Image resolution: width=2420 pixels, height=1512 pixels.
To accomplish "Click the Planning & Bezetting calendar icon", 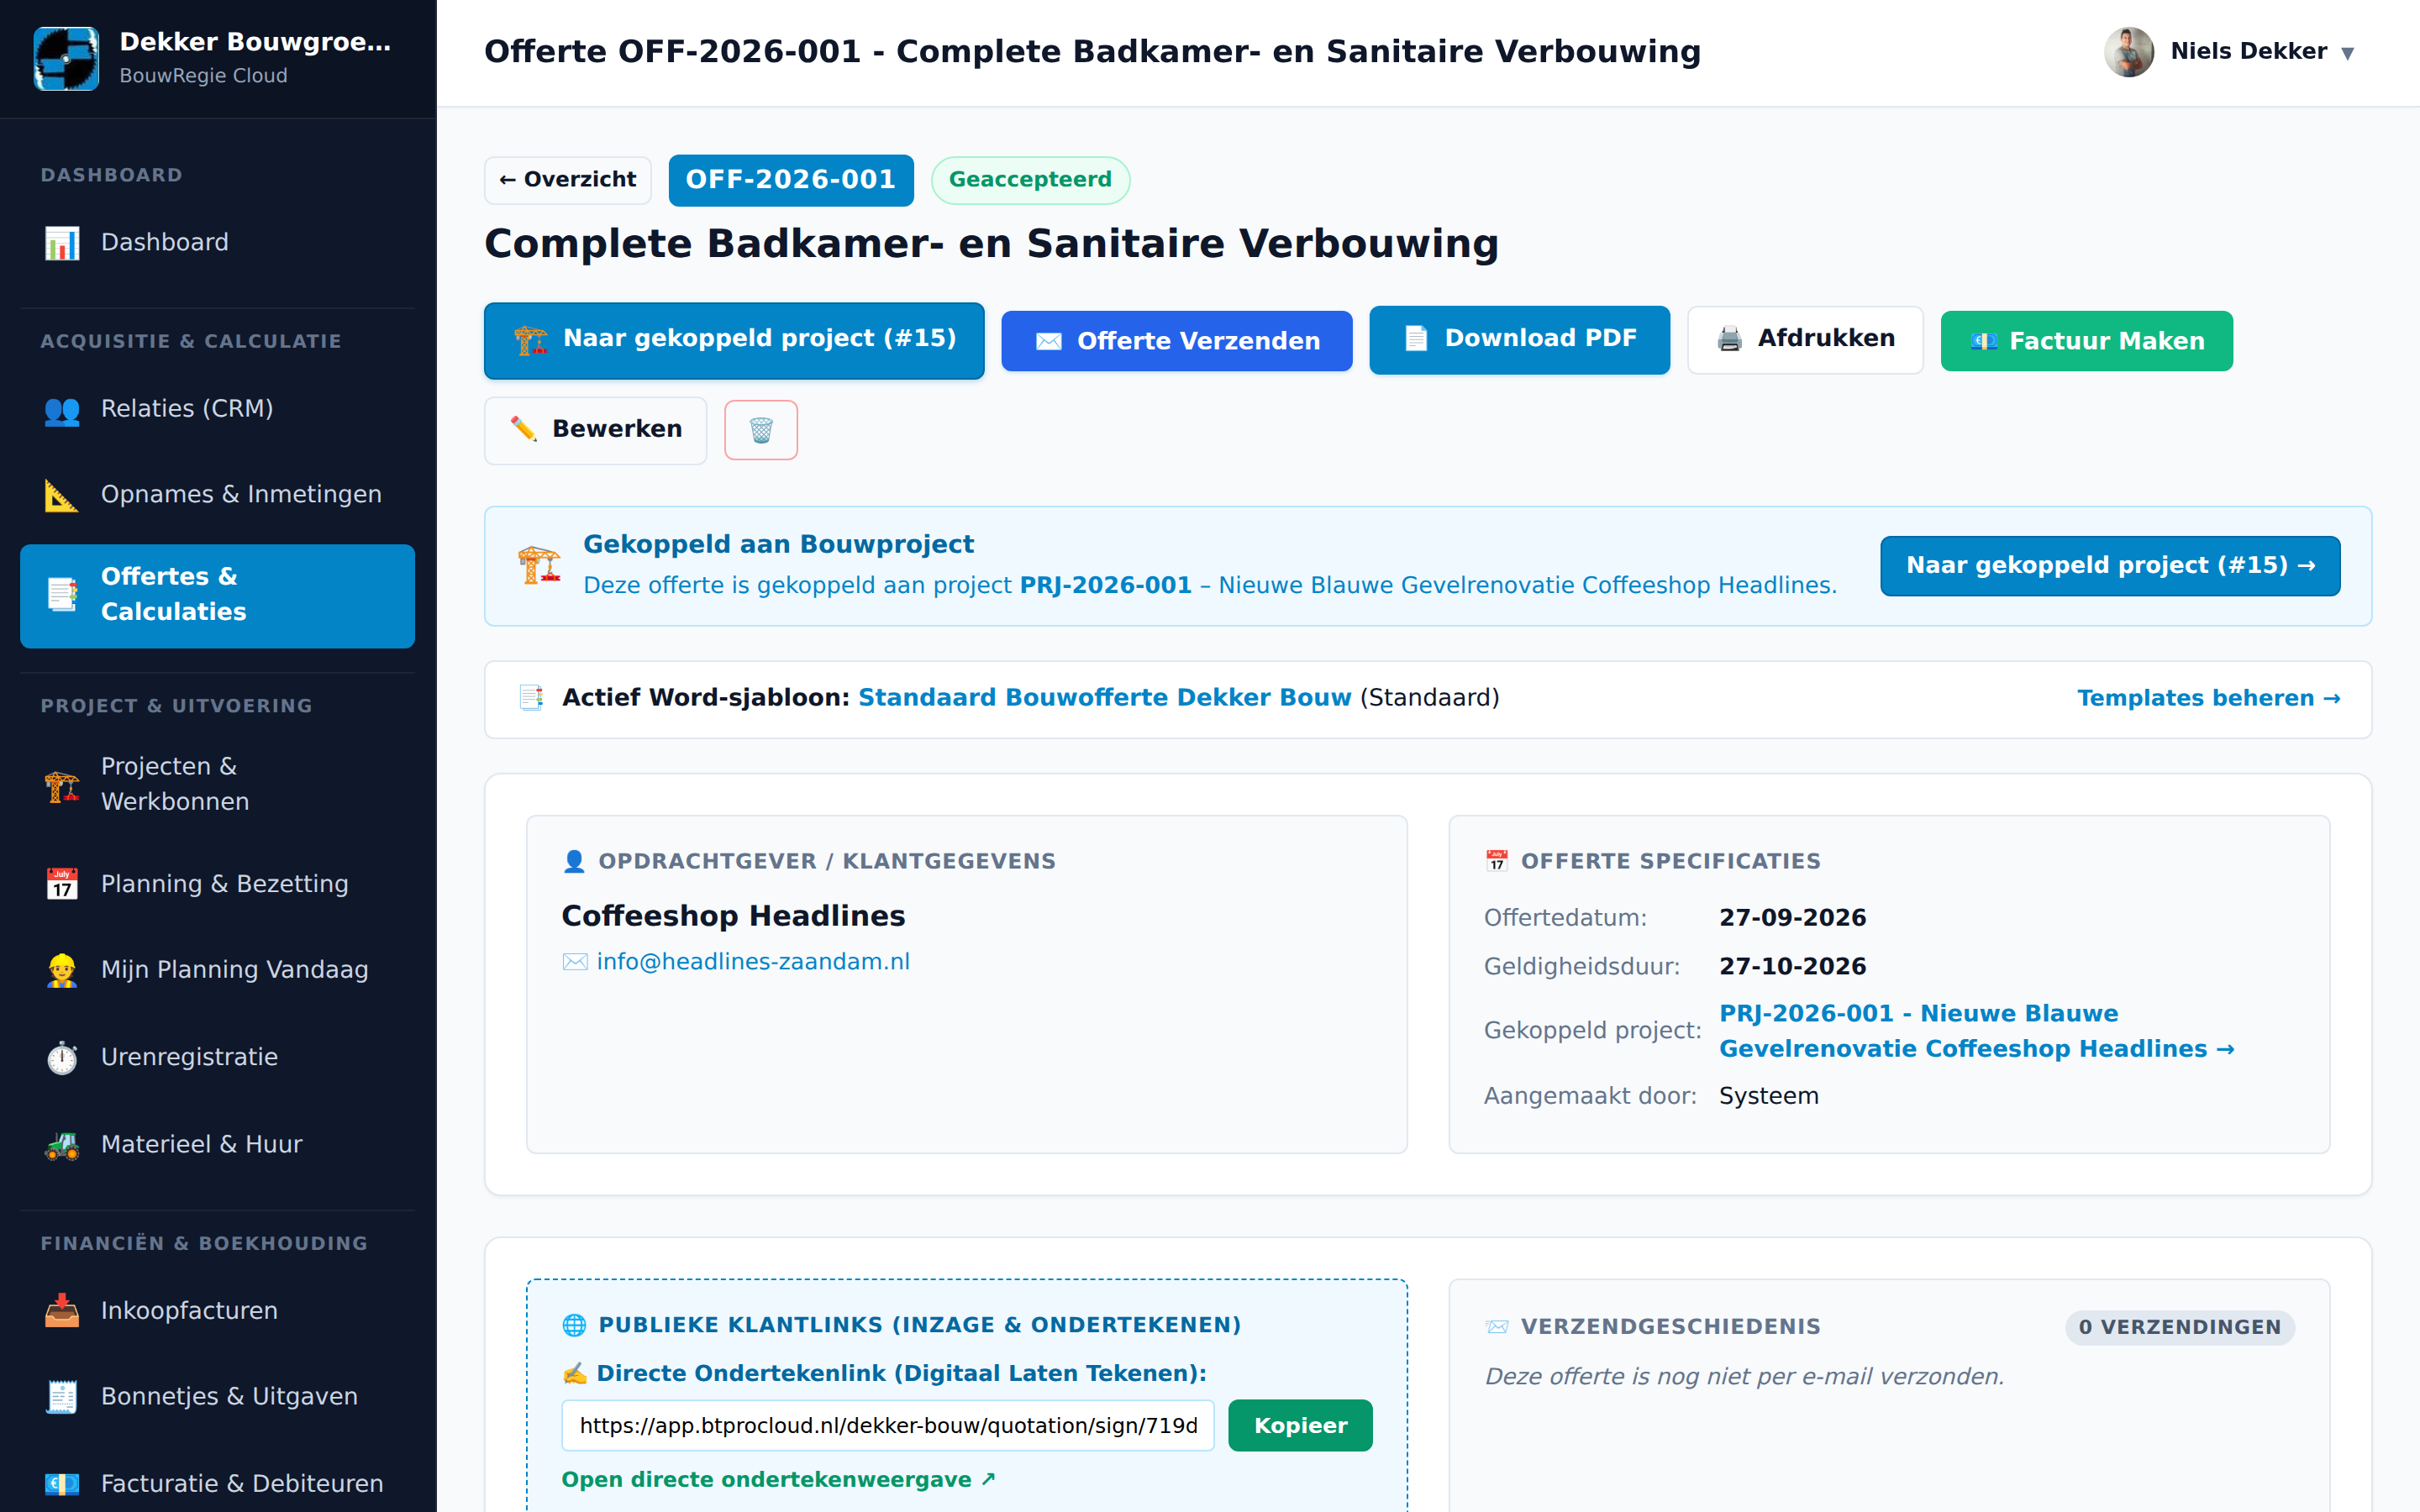I will [x=62, y=884].
